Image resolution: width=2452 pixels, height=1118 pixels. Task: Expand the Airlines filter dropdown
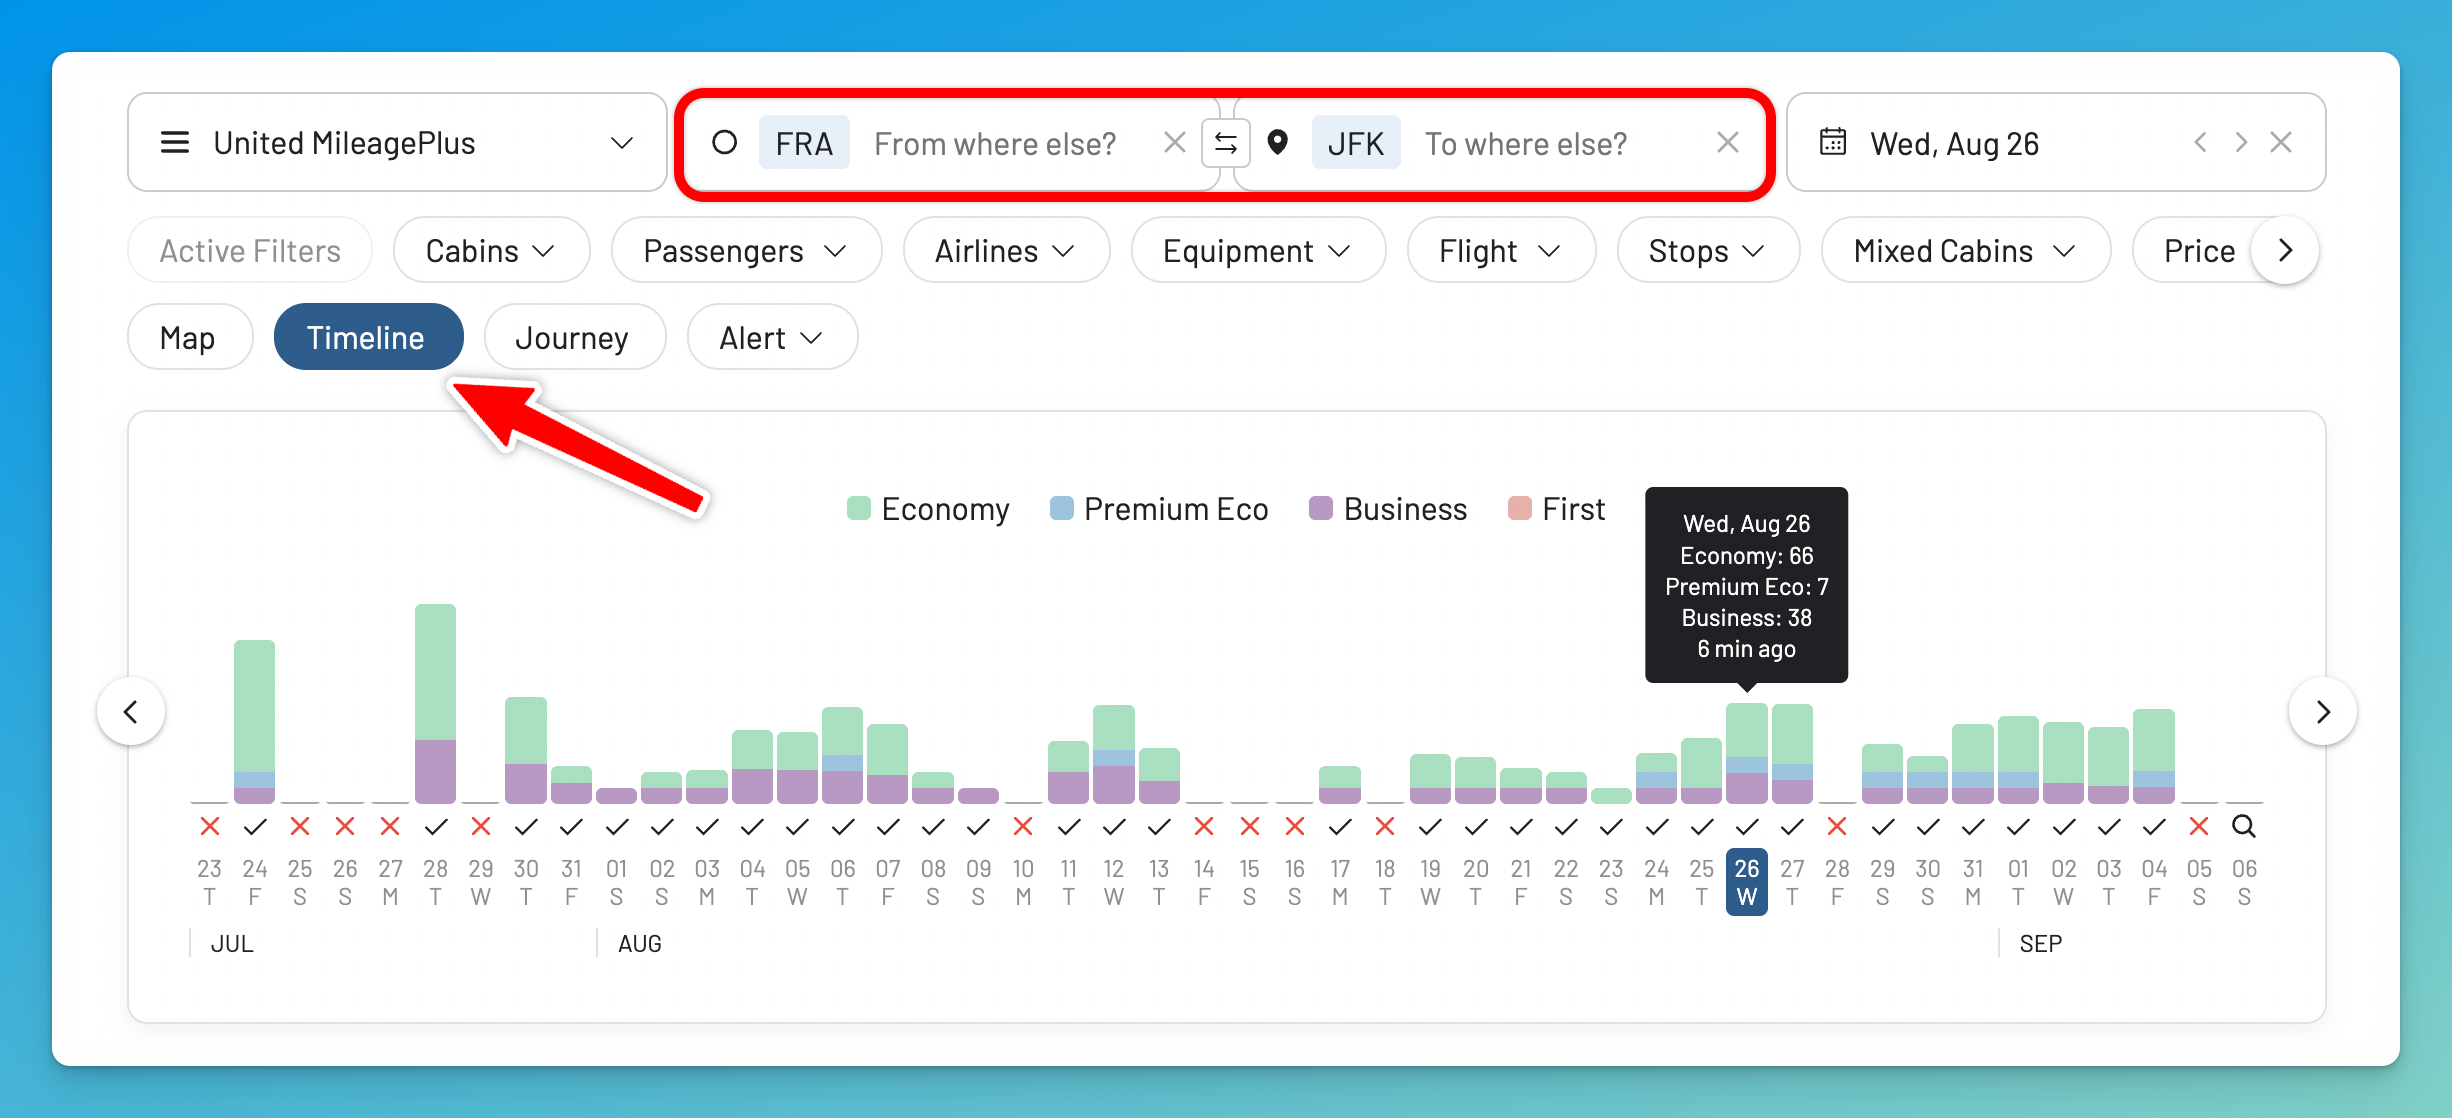pyautogui.click(x=1006, y=250)
